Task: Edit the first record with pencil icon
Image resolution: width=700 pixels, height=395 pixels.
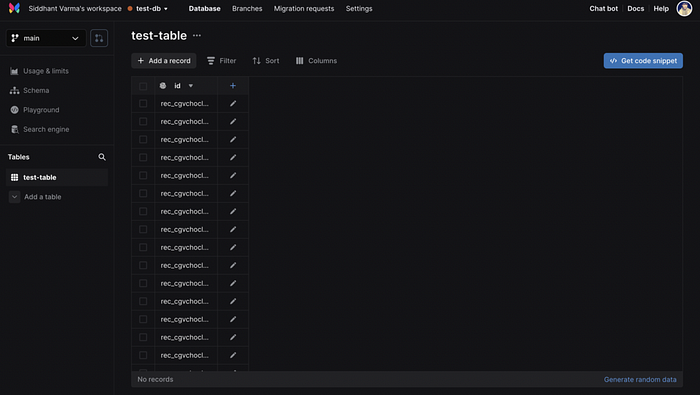Action: coord(233,104)
